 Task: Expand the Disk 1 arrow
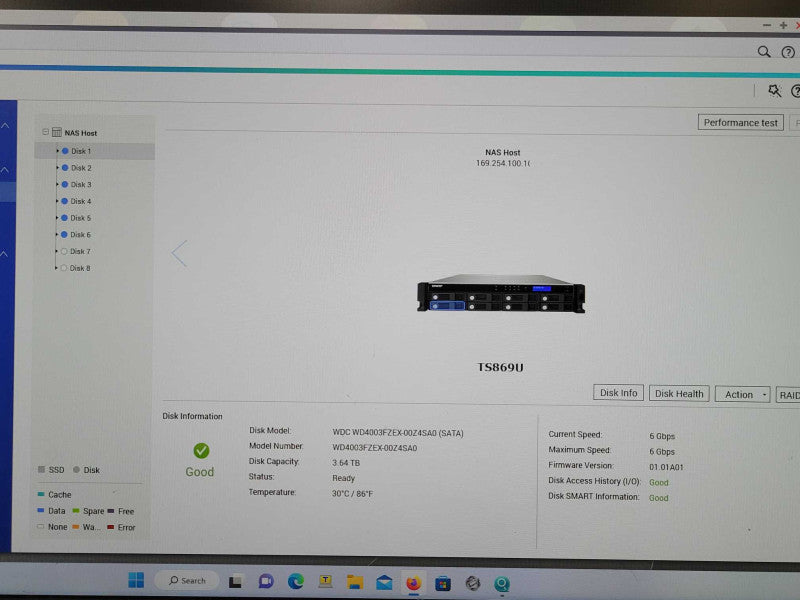pyautogui.click(x=58, y=151)
